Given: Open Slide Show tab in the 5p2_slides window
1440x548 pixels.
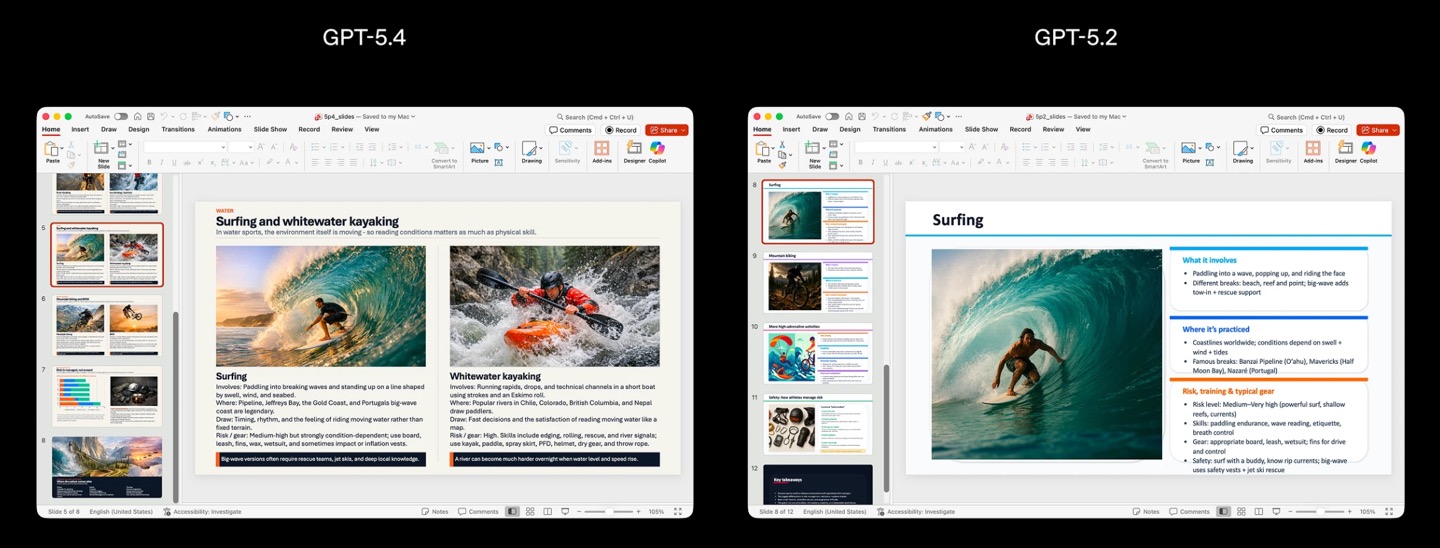Looking at the screenshot, I should coord(982,129).
